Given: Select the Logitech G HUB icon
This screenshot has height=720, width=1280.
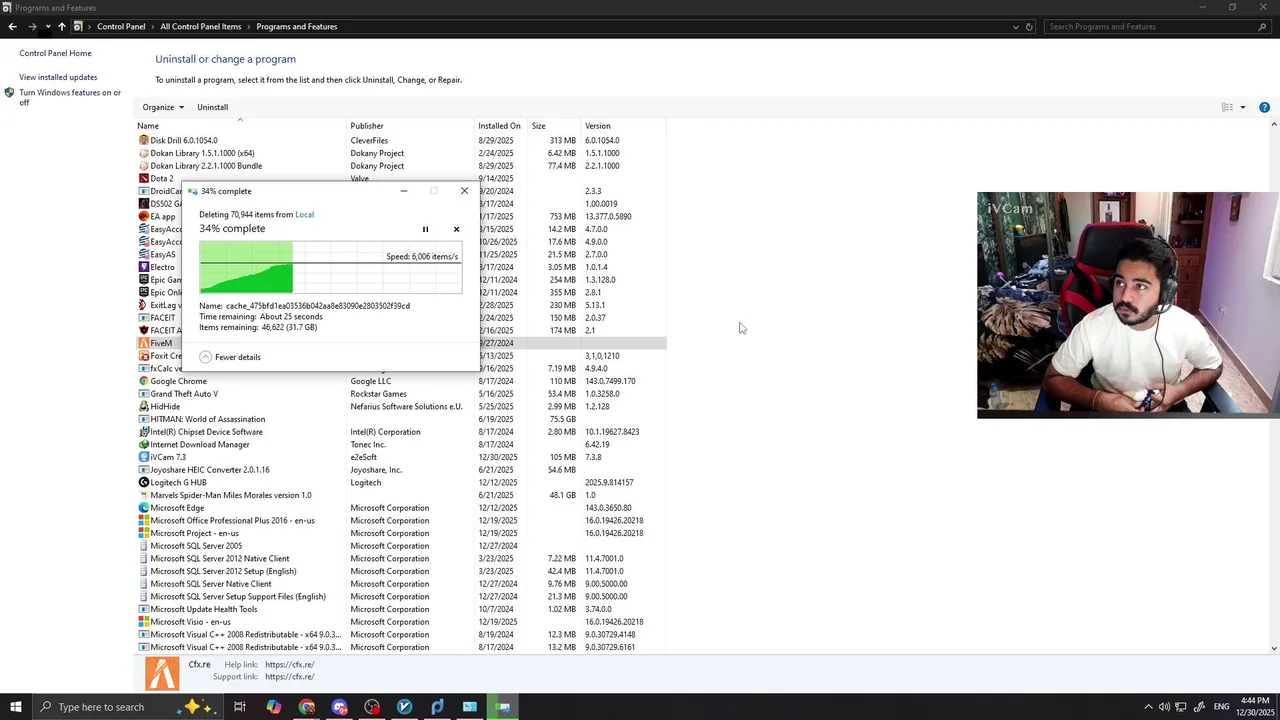Looking at the screenshot, I should pyautogui.click(x=143, y=483).
